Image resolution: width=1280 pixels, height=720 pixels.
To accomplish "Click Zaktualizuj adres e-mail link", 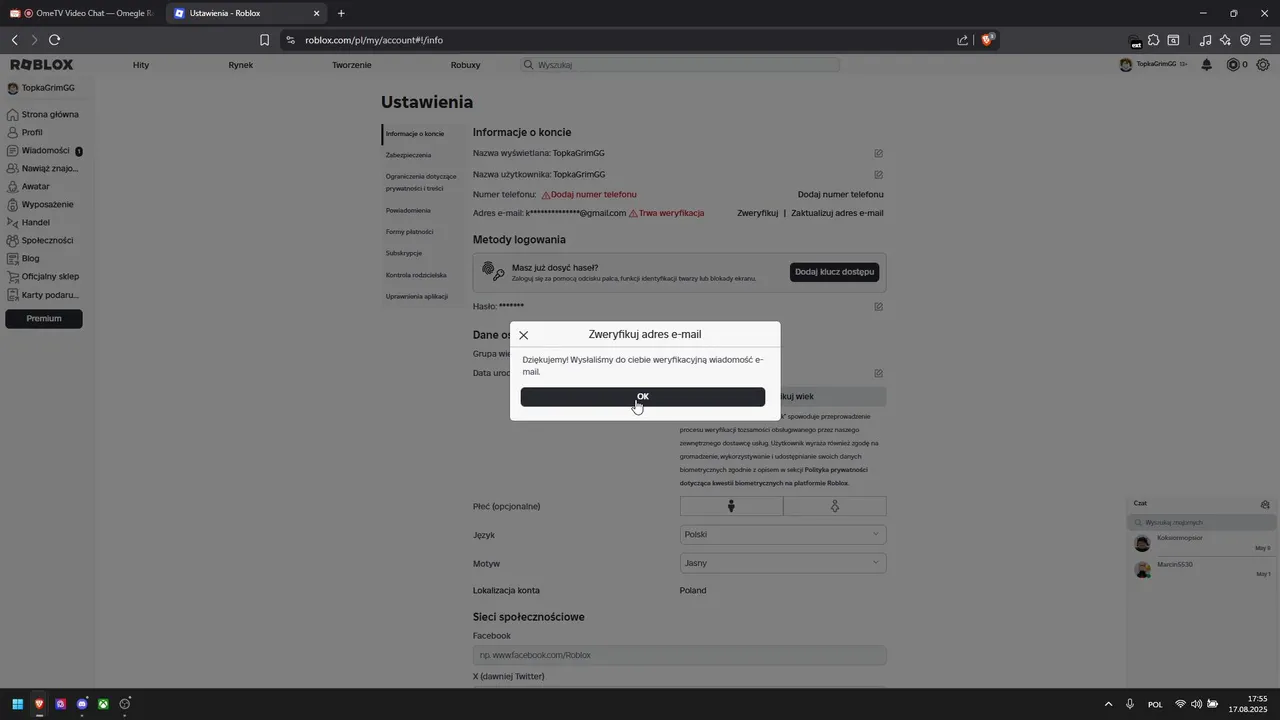I will point(837,213).
